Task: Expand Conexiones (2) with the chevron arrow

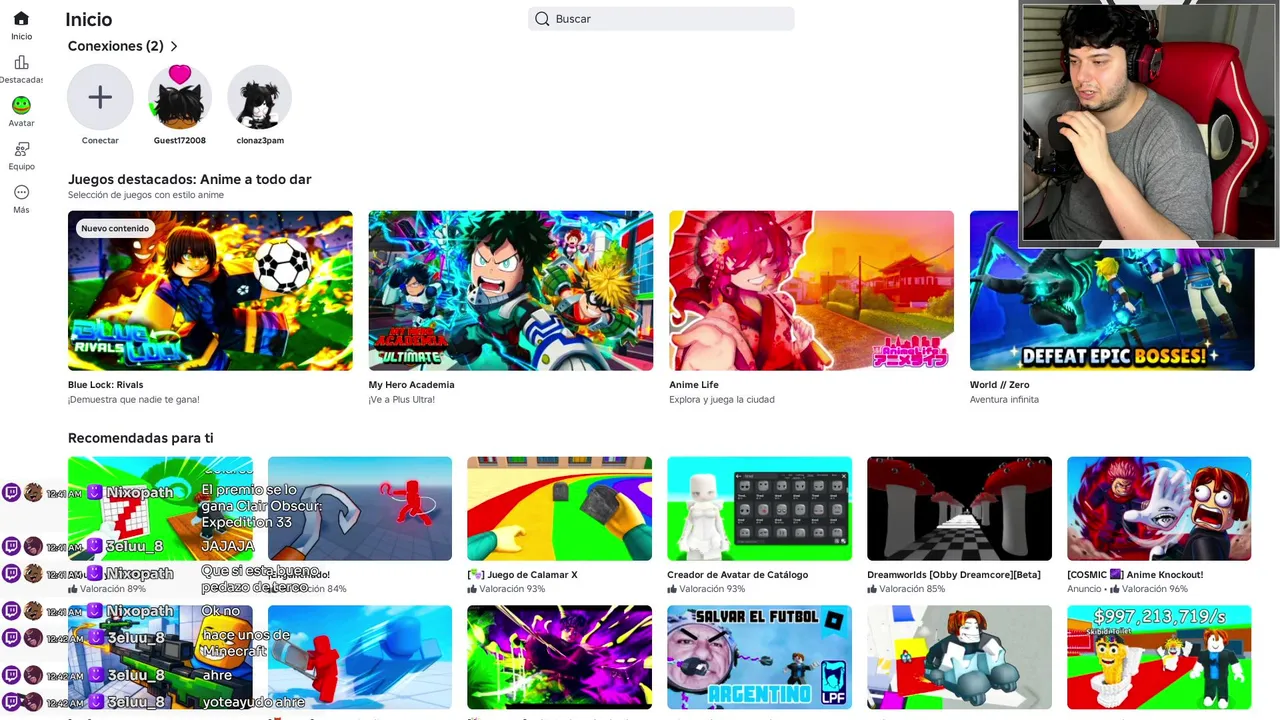Action: click(x=174, y=46)
